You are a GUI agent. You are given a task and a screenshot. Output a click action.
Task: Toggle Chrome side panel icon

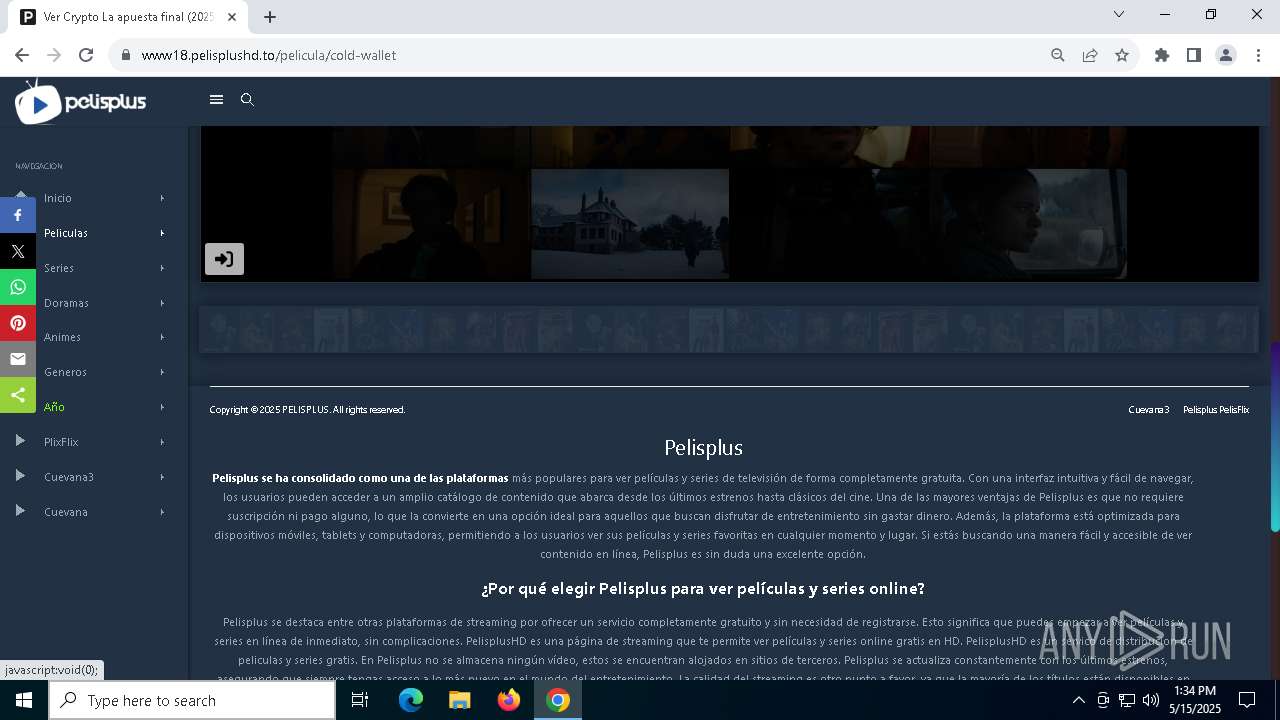point(1194,55)
